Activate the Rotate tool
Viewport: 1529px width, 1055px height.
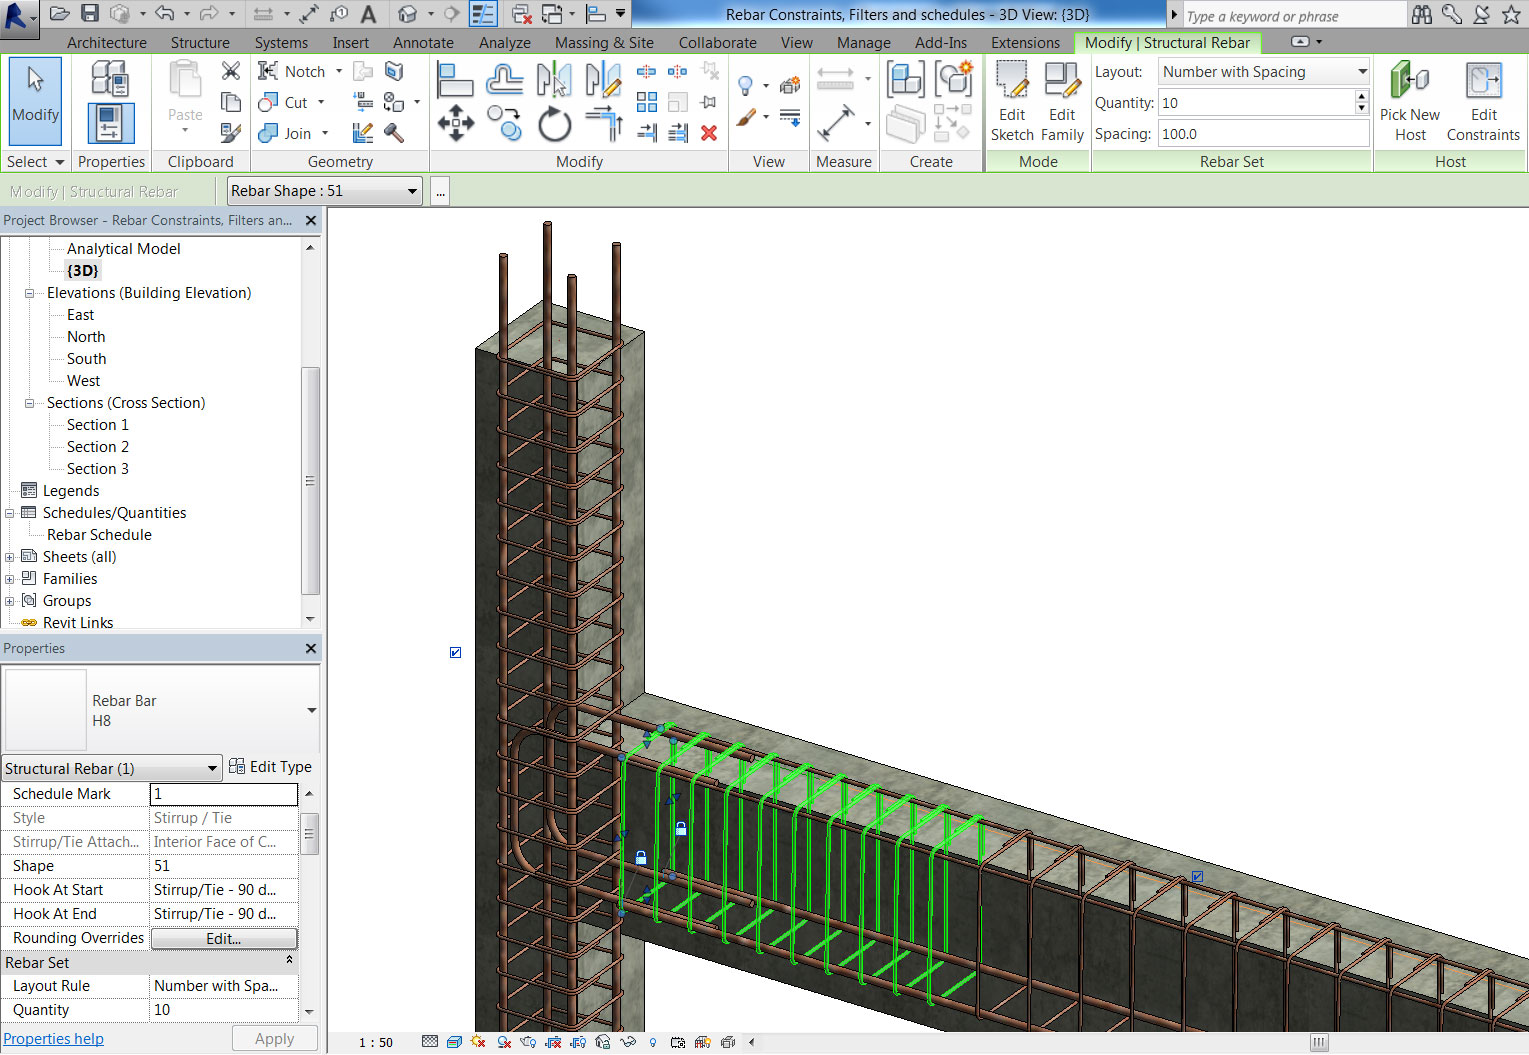553,122
